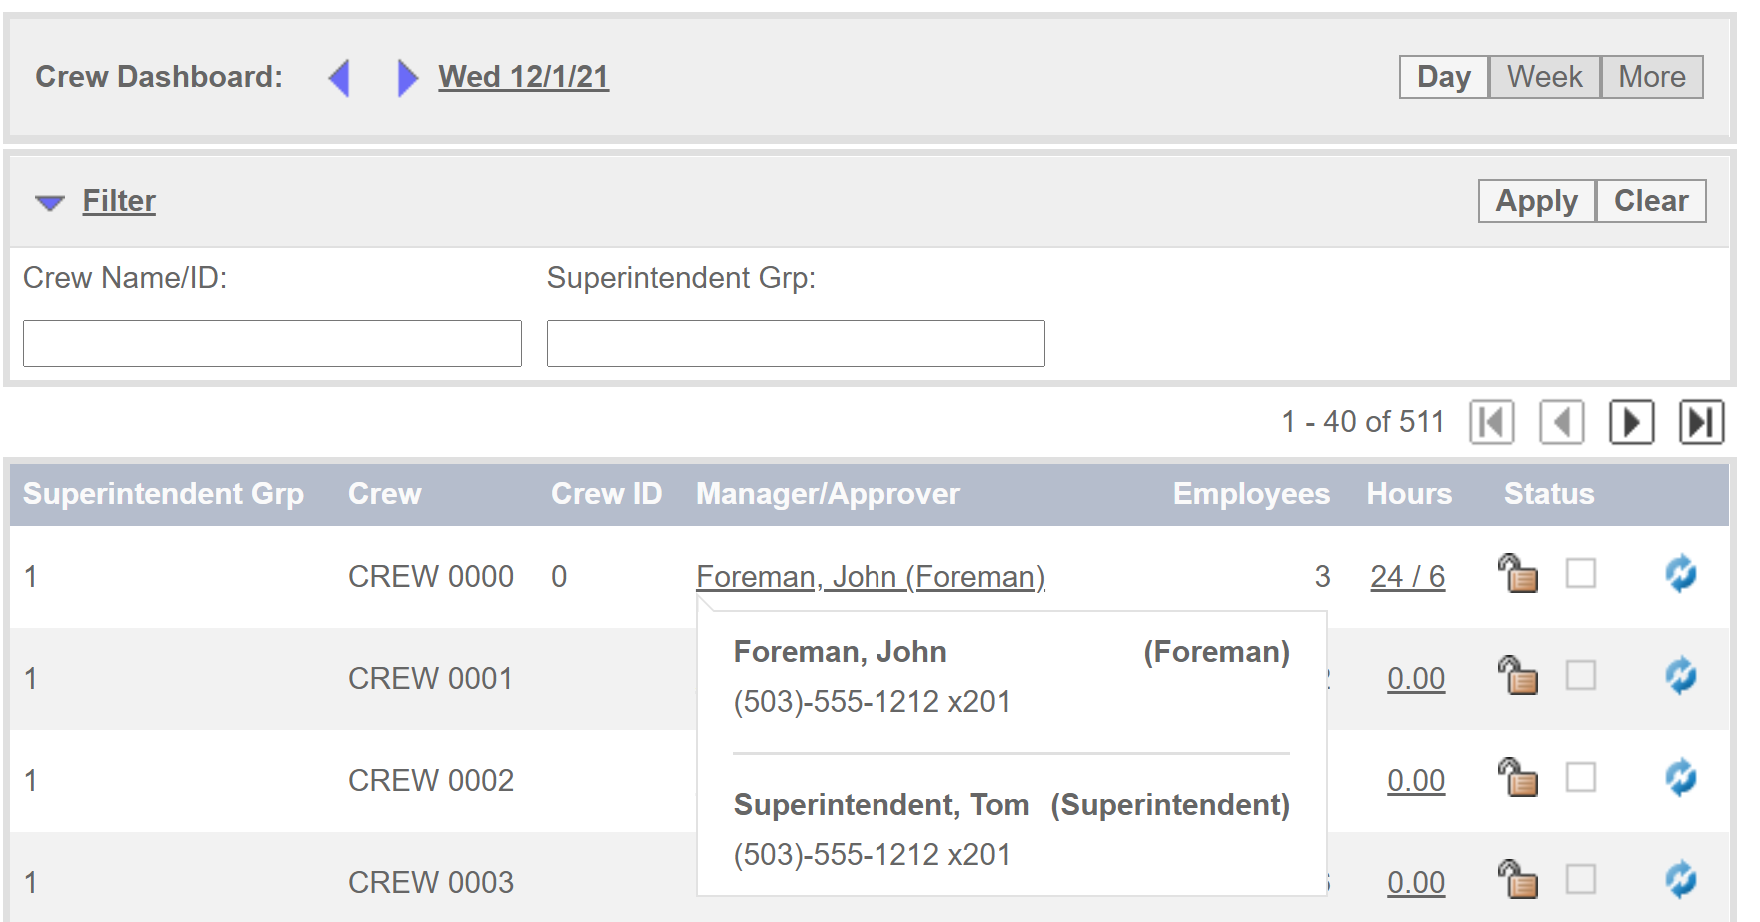Screen dimensions: 1760x922
Task: Click the unlock icon for CREW 0002
Action: (1518, 778)
